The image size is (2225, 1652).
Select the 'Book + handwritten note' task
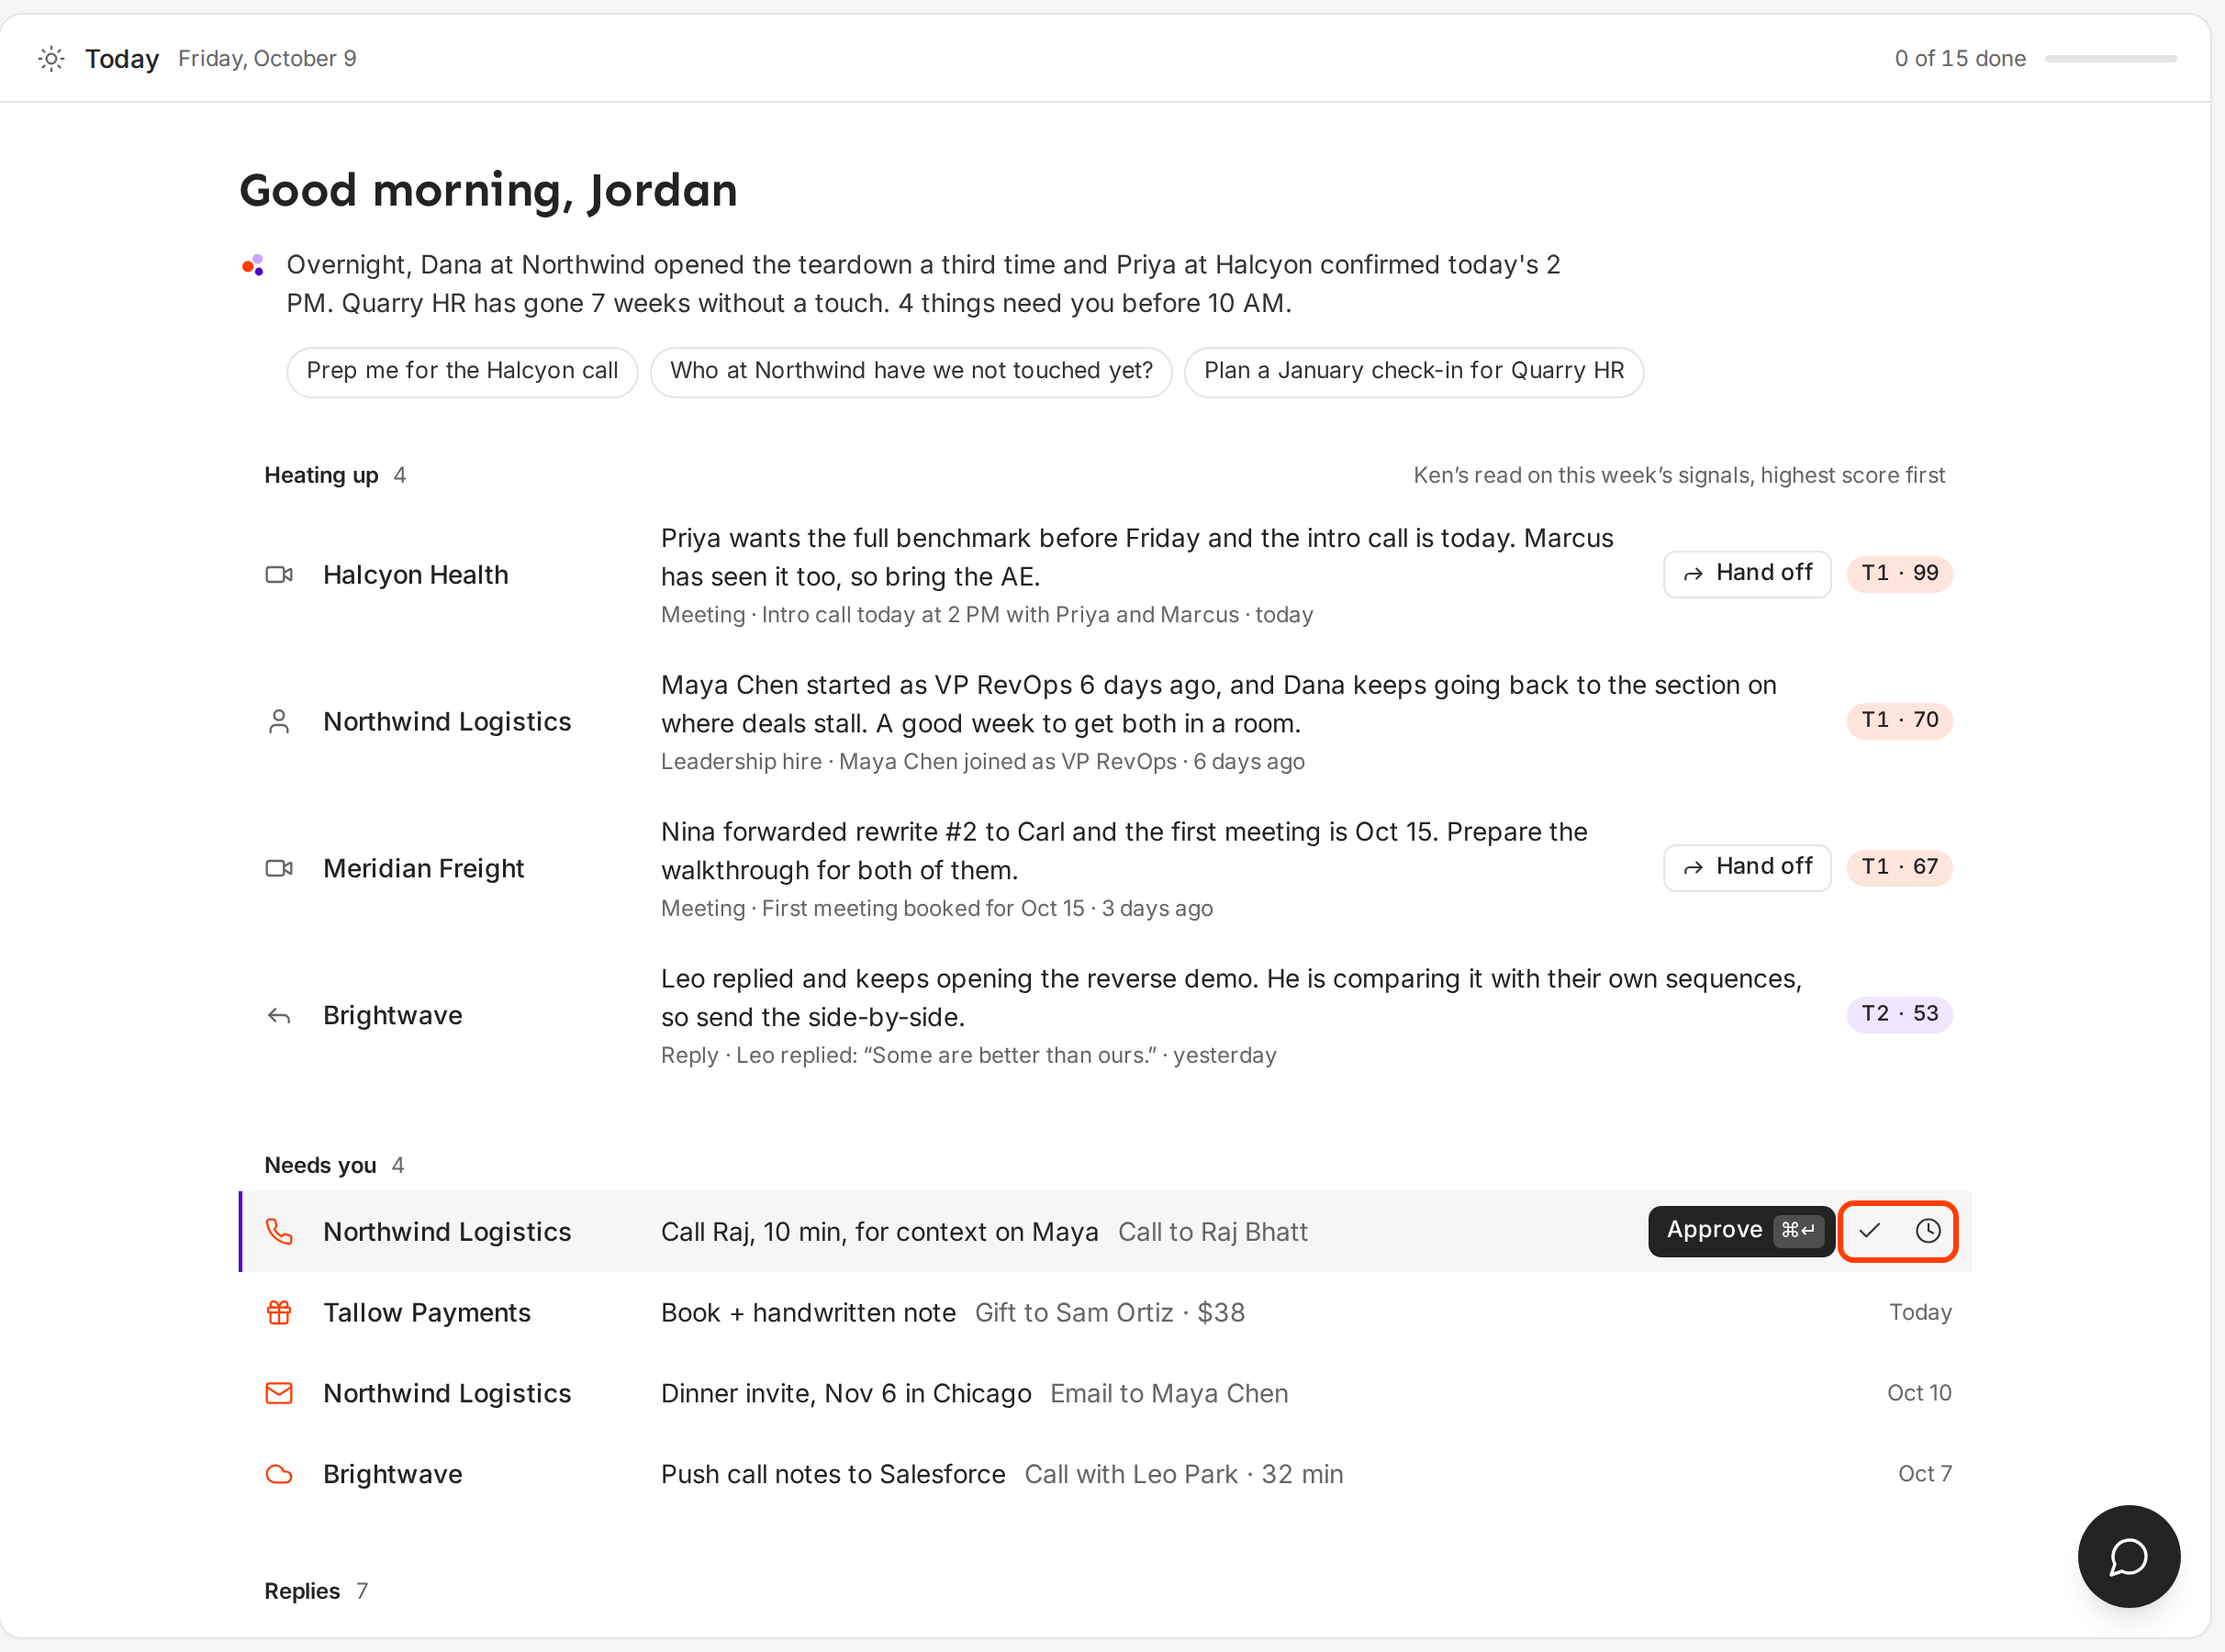click(808, 1313)
